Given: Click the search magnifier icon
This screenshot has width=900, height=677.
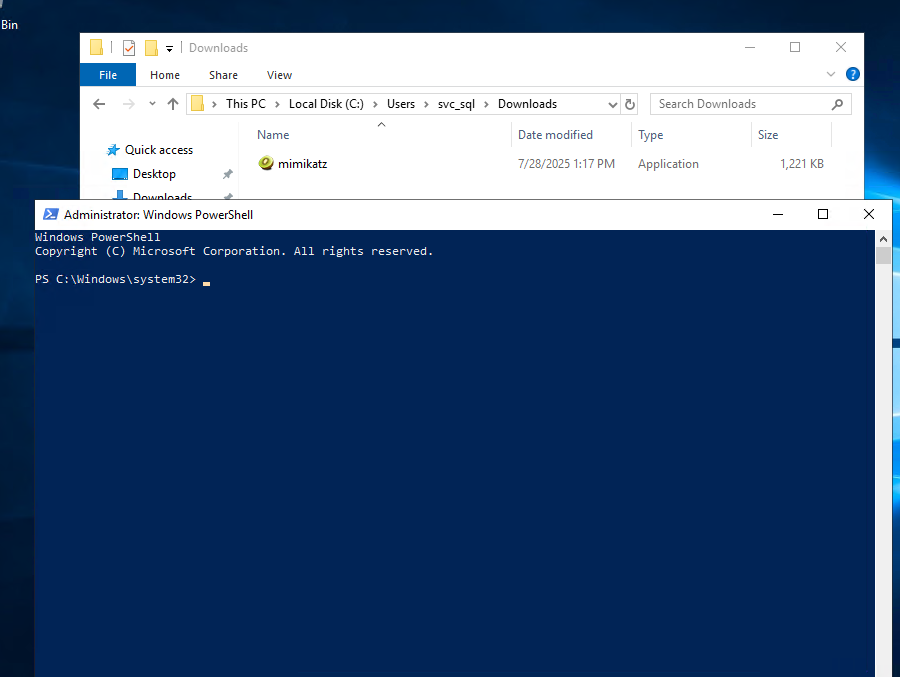Looking at the screenshot, I should tap(837, 104).
